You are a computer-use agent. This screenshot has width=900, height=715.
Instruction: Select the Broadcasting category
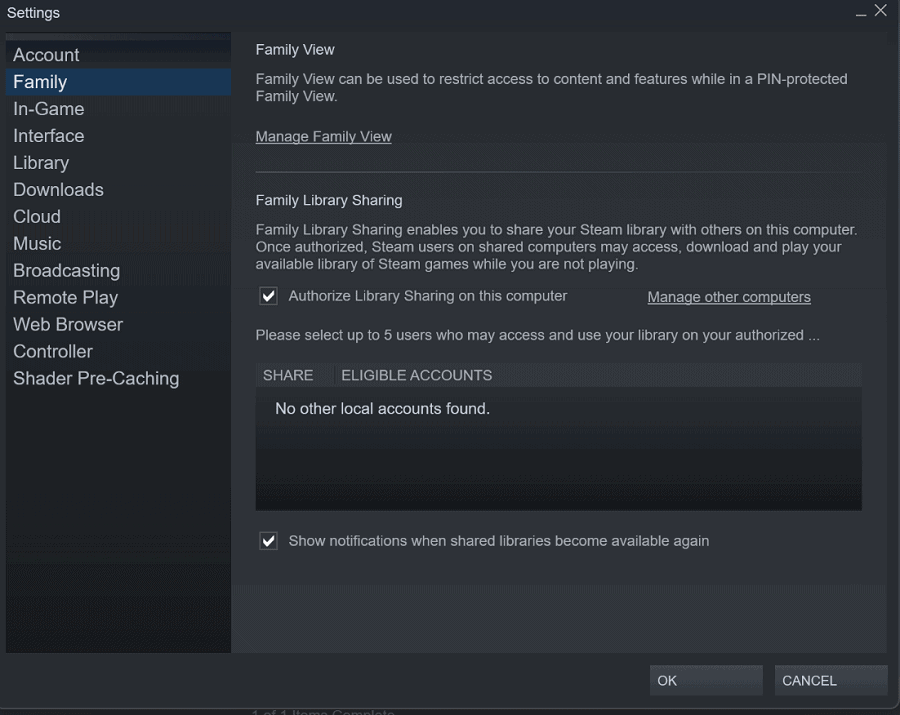[x=118, y=271]
